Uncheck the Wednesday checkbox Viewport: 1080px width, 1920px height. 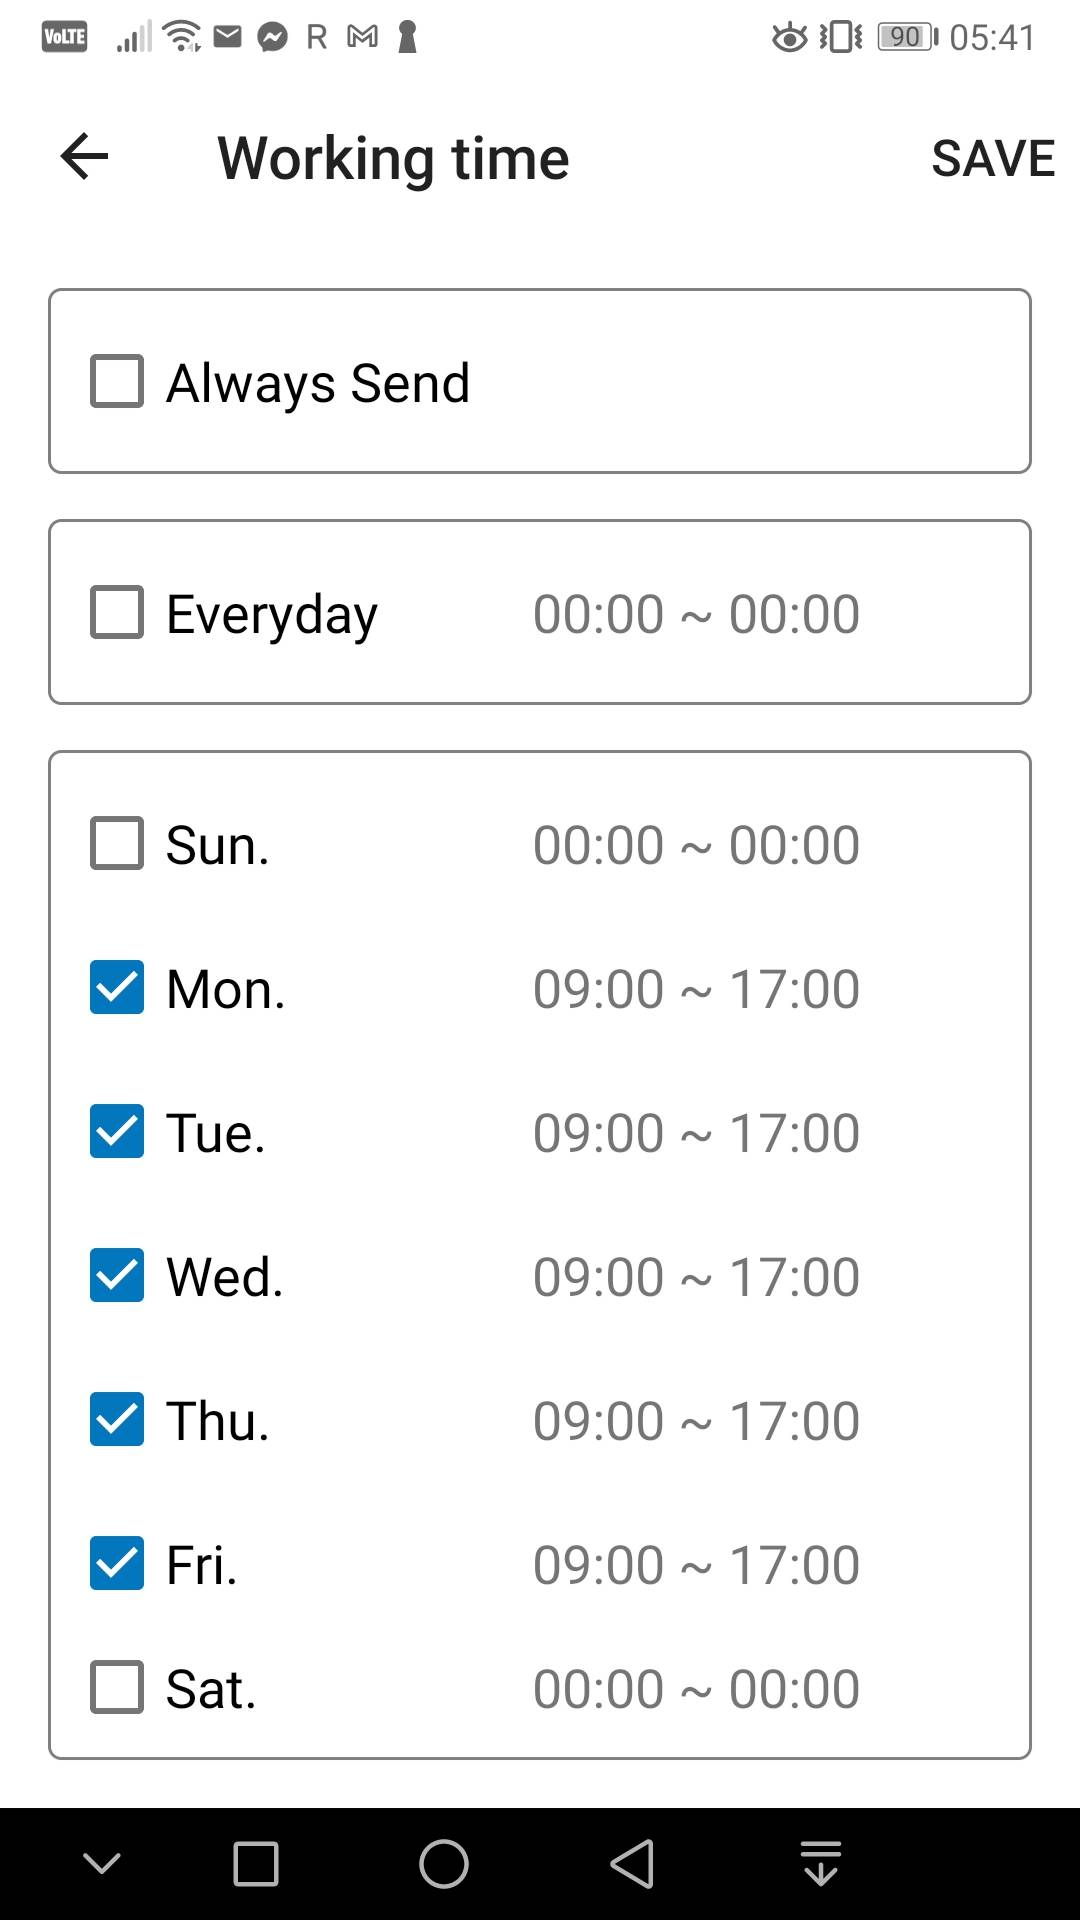117,1275
